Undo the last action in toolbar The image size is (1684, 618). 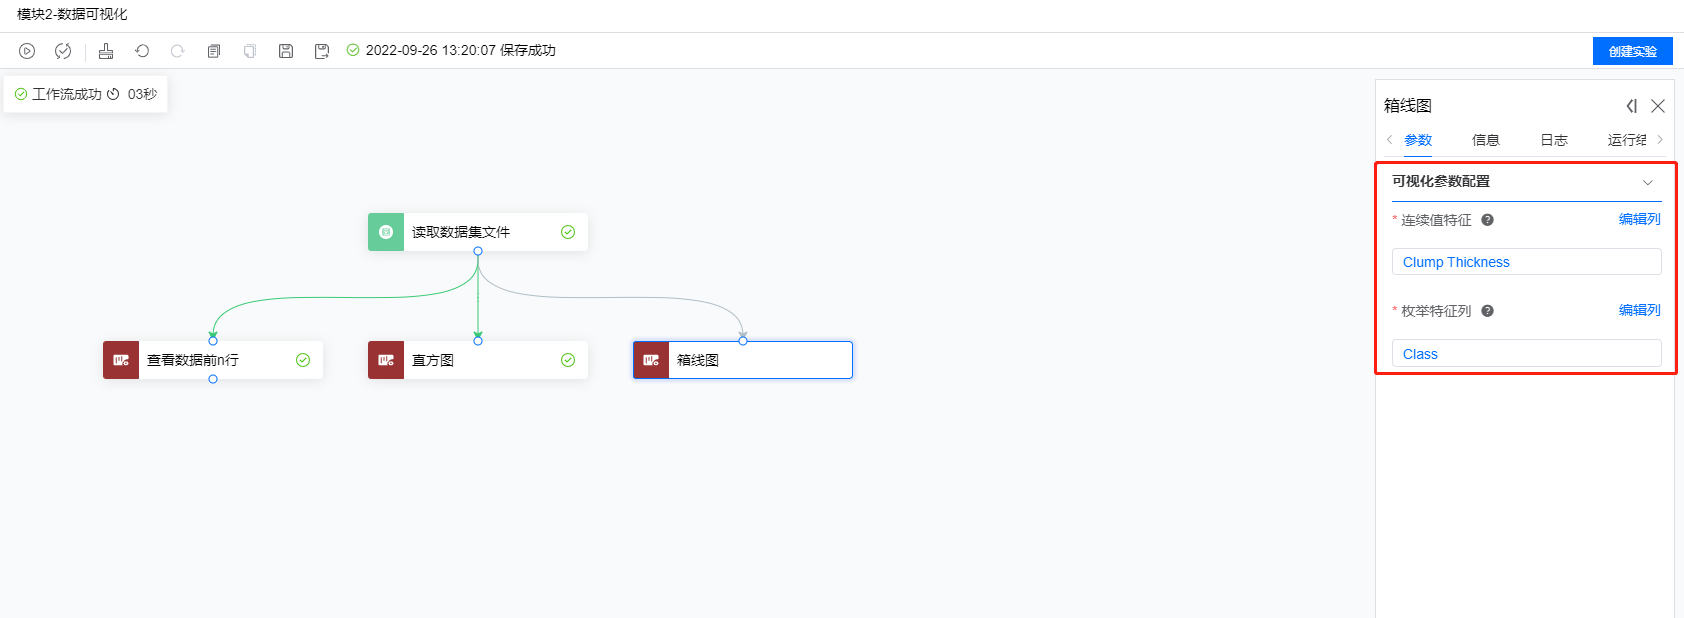click(142, 51)
